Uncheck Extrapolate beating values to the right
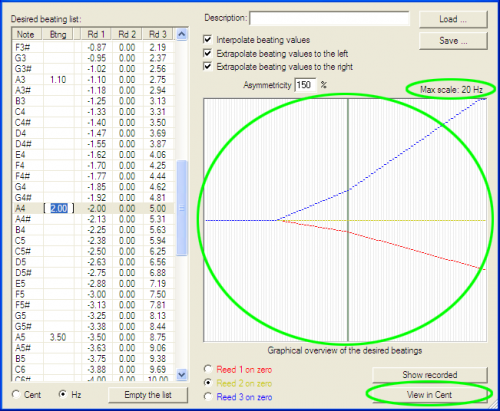The image size is (500, 411). point(208,66)
